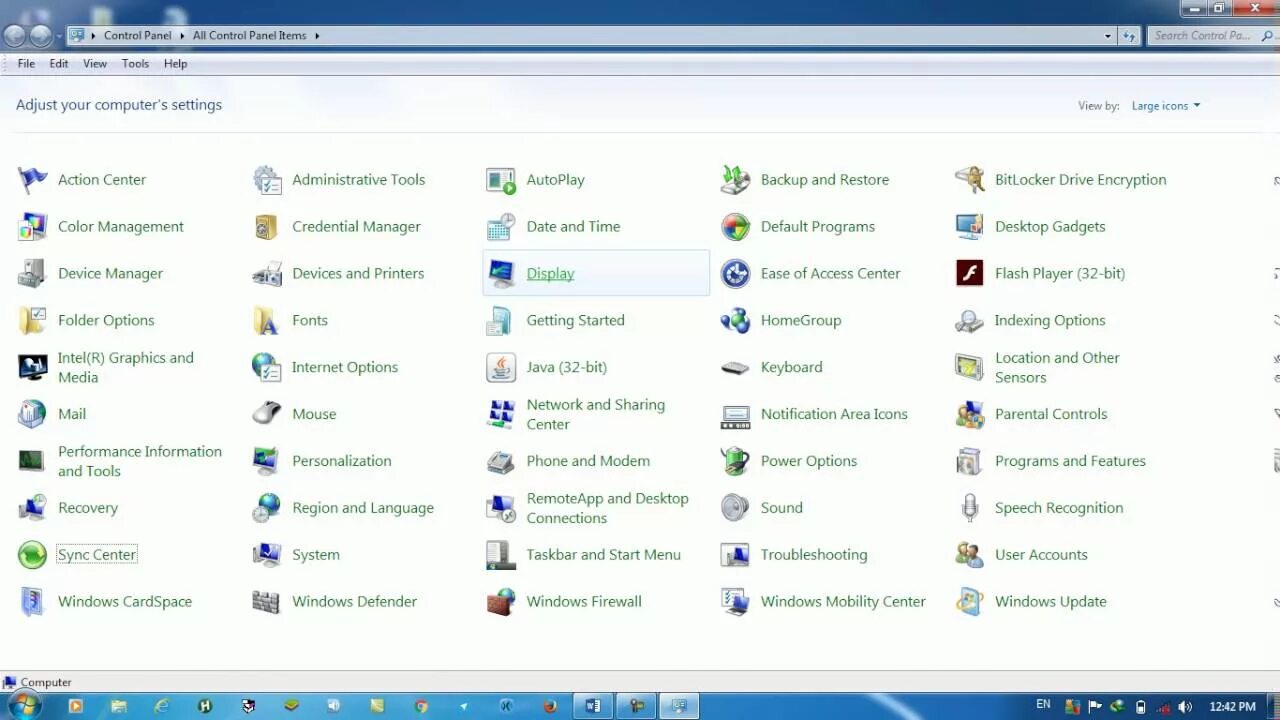Screen dimensions: 1280x720
Task: Open Word from the taskbar
Action: click(593, 706)
